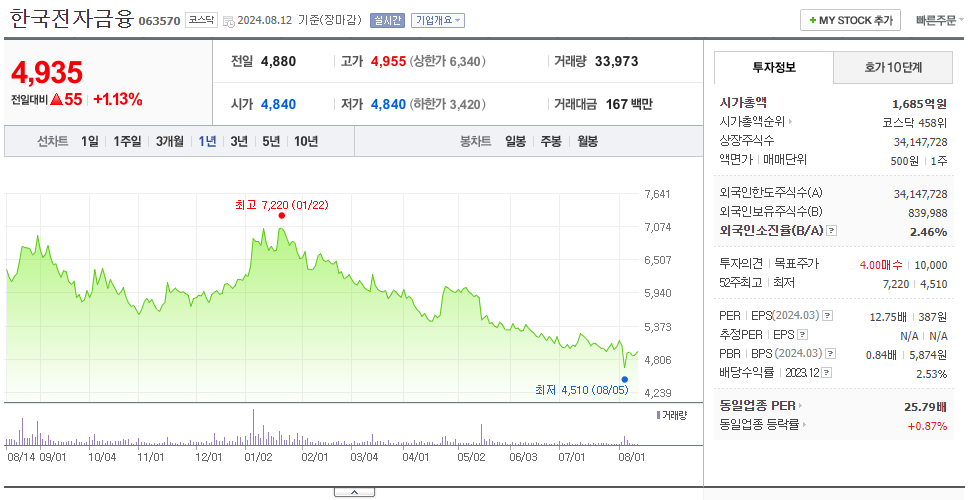Click the red up-triangle next to 55
This screenshot has height=500, width=968.
[56, 99]
